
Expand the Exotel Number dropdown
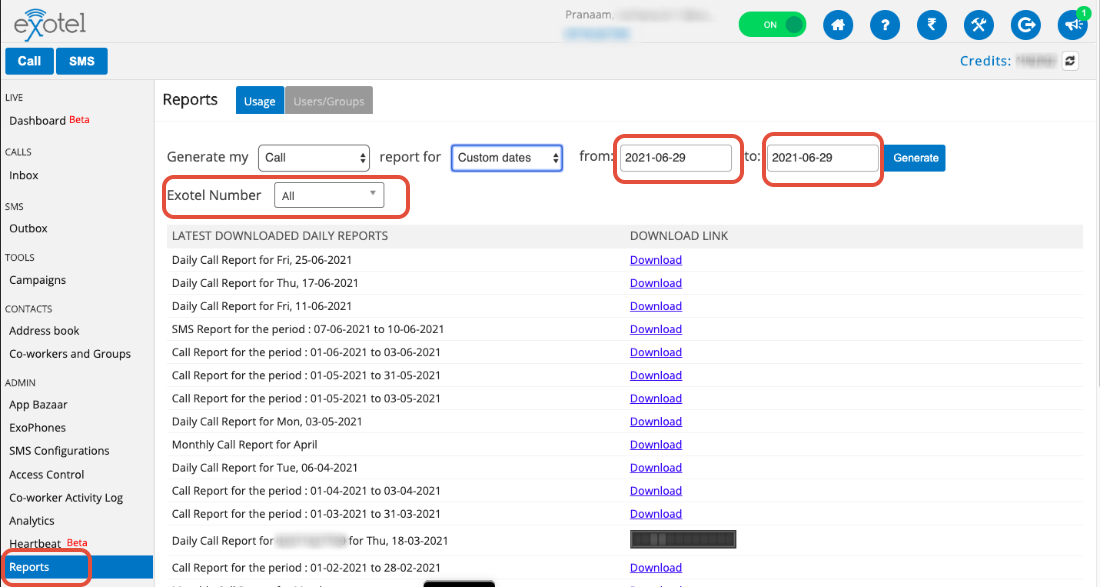329,195
